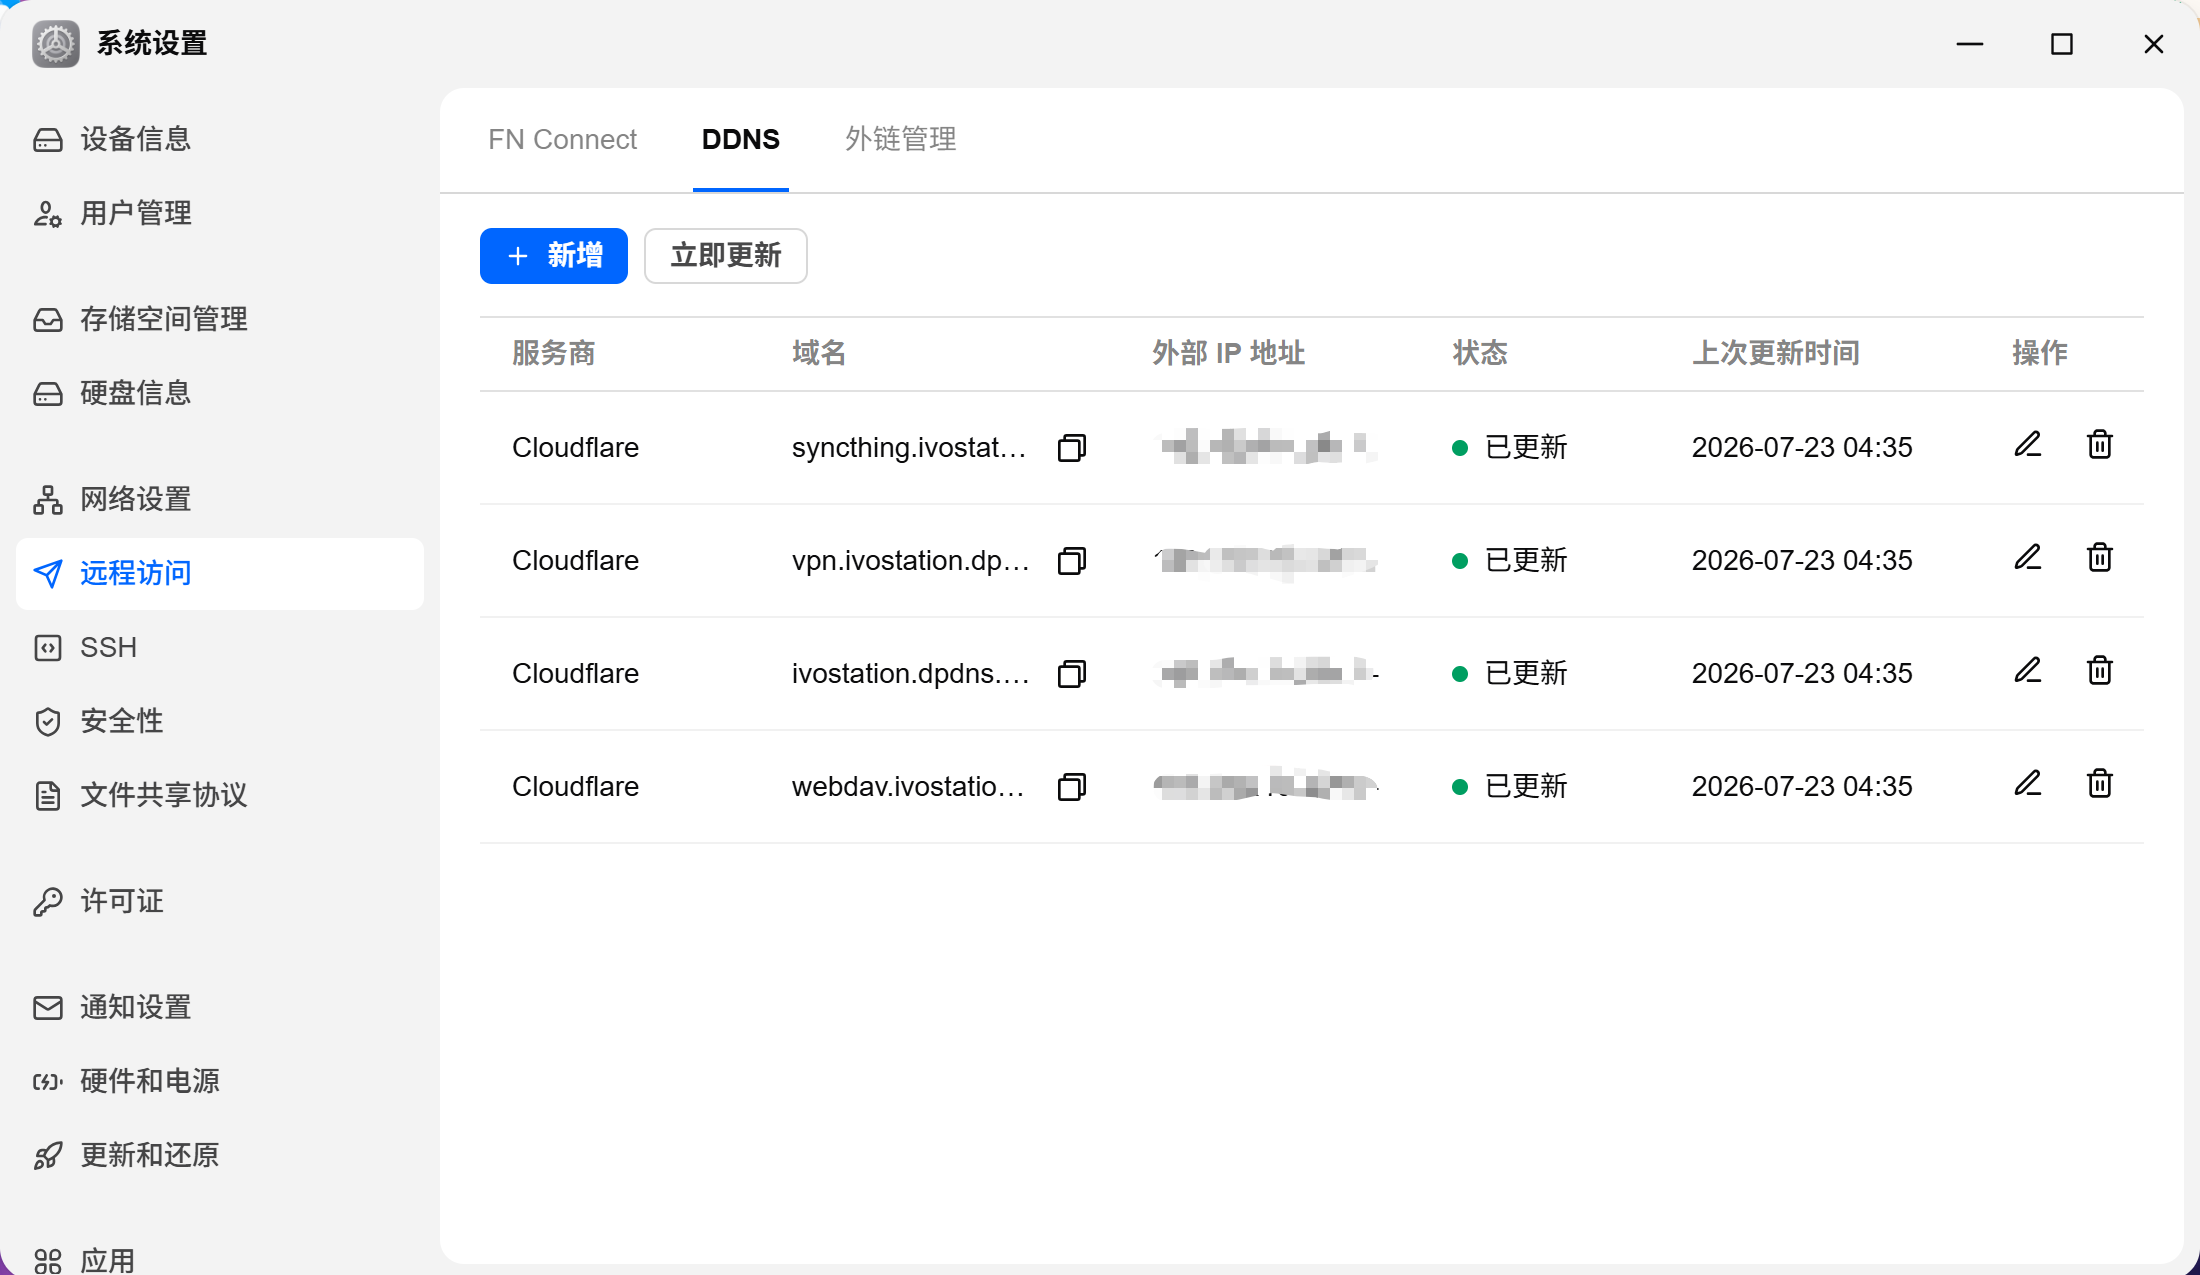This screenshot has width=2200, height=1275.
Task: Delete the syncthing DDNS entry
Action: tap(2099, 444)
